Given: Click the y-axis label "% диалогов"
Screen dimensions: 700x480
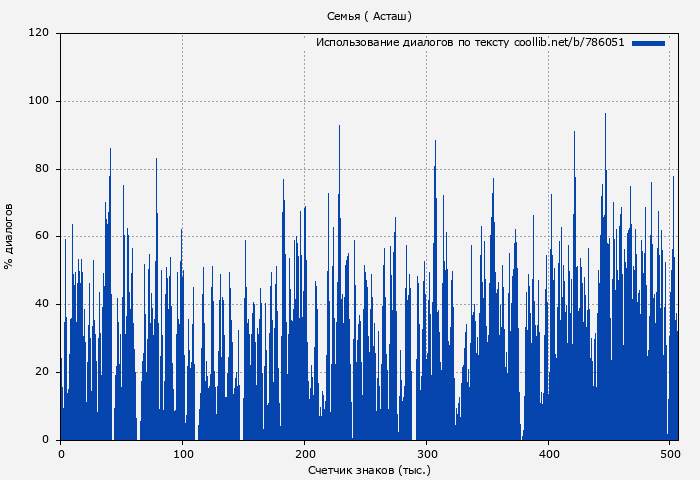Looking at the screenshot, I should (x=9, y=236).
